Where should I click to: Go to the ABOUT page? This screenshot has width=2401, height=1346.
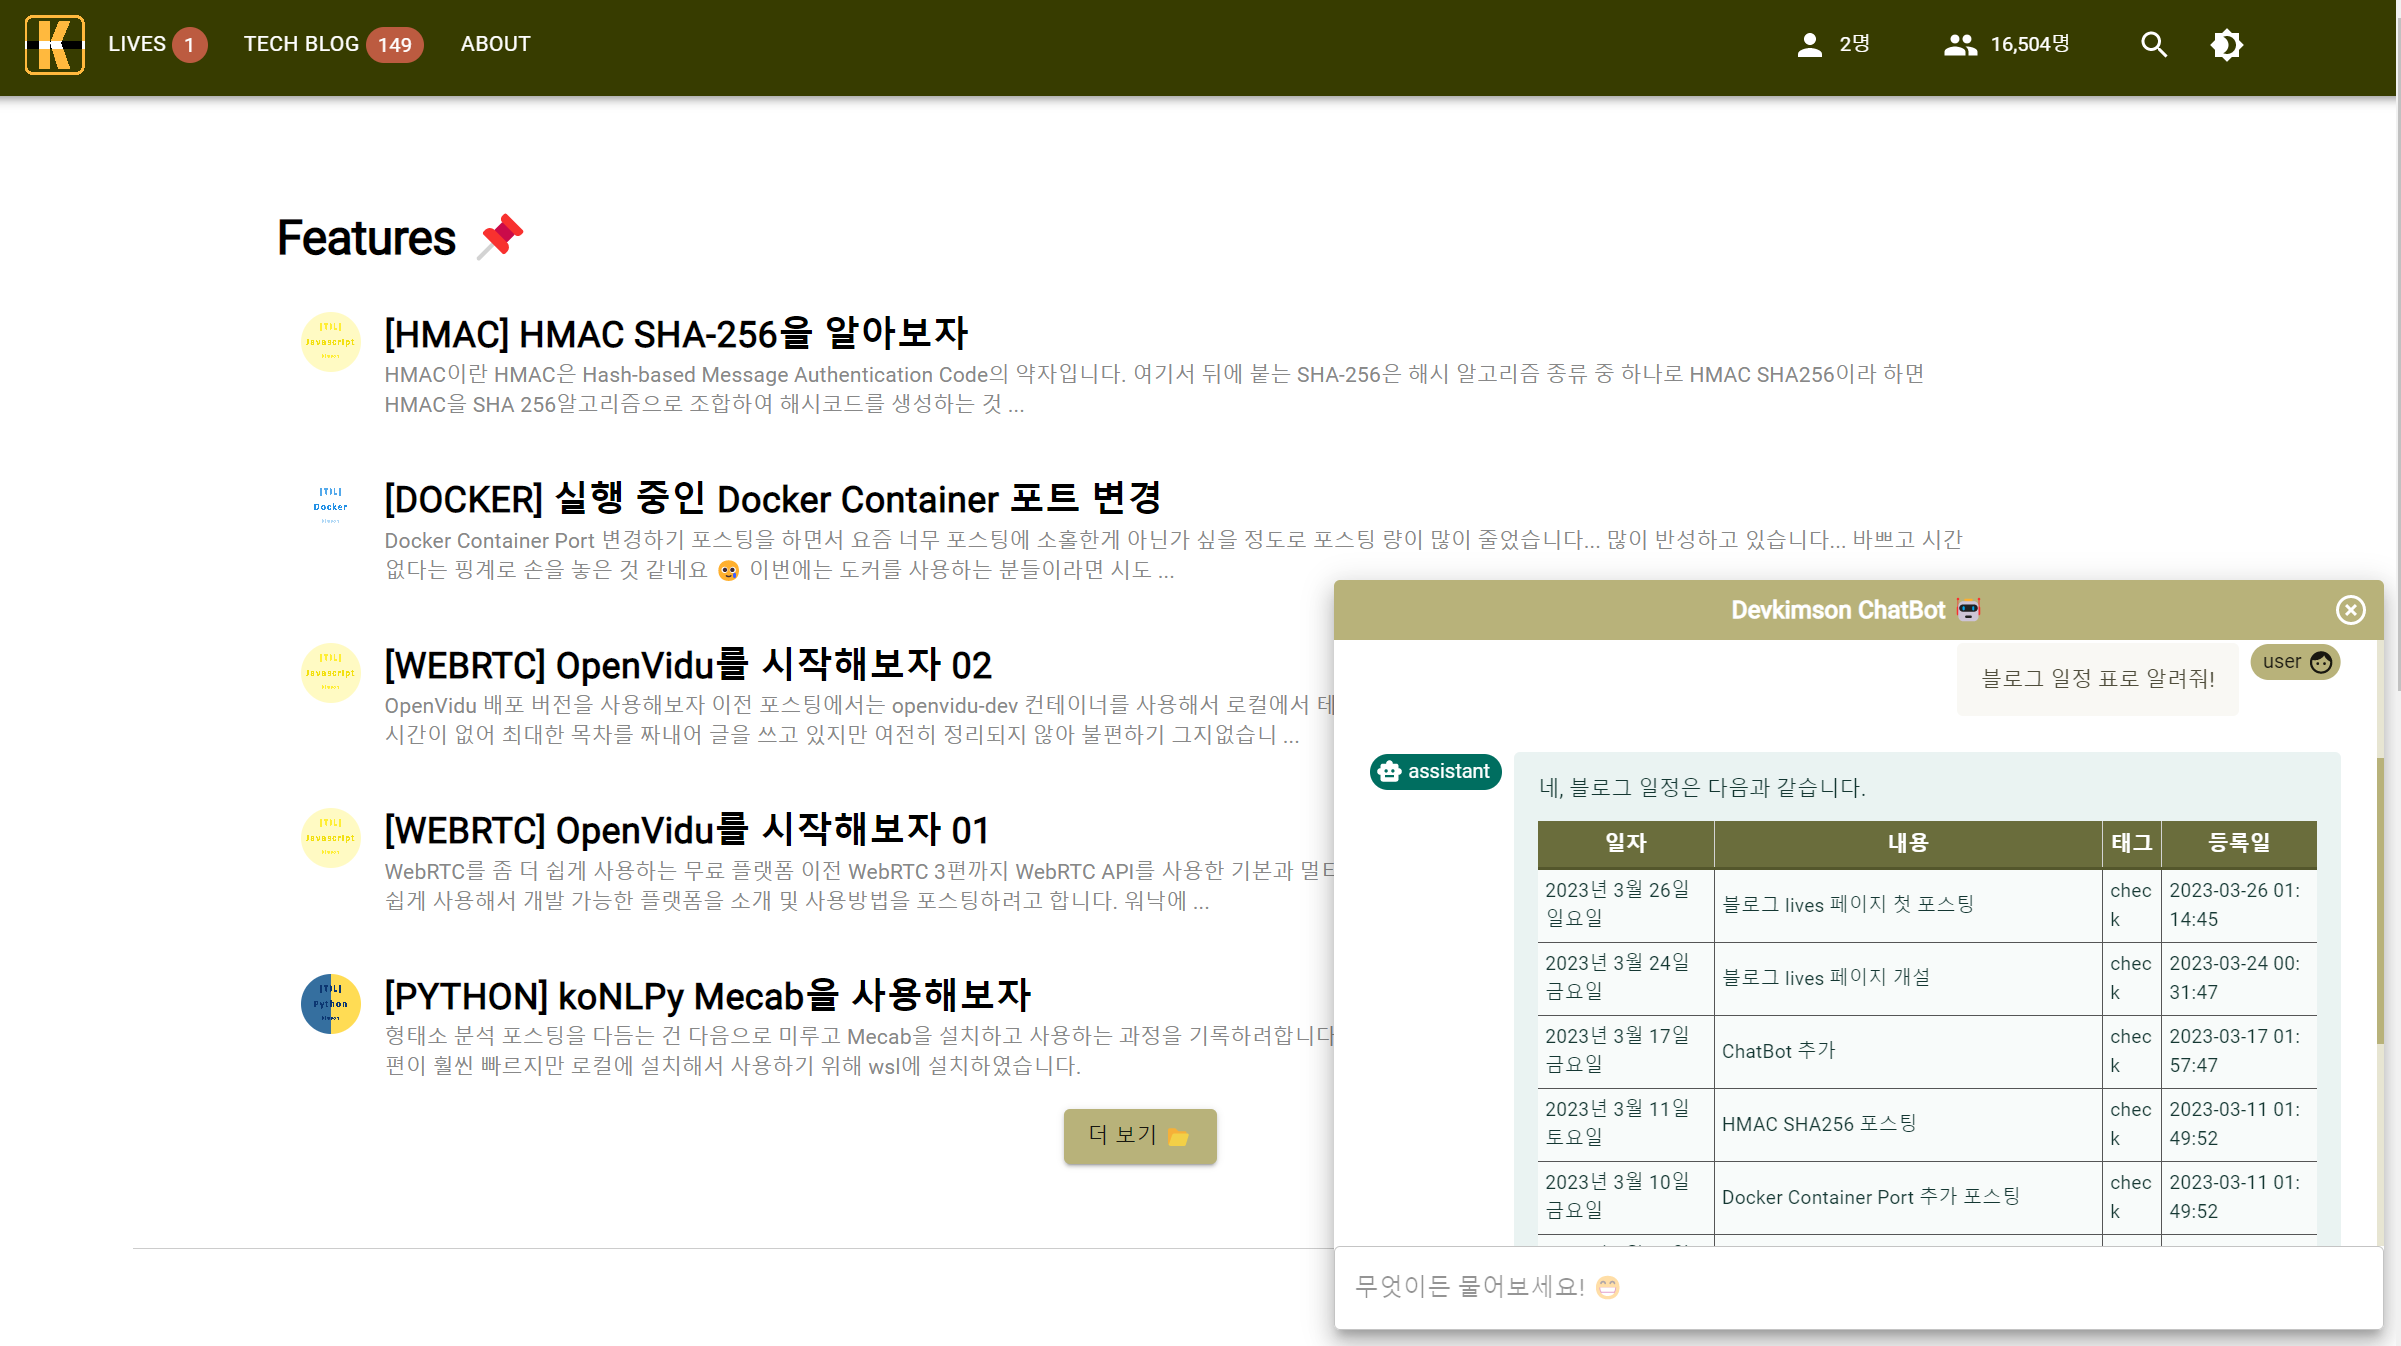pos(495,44)
